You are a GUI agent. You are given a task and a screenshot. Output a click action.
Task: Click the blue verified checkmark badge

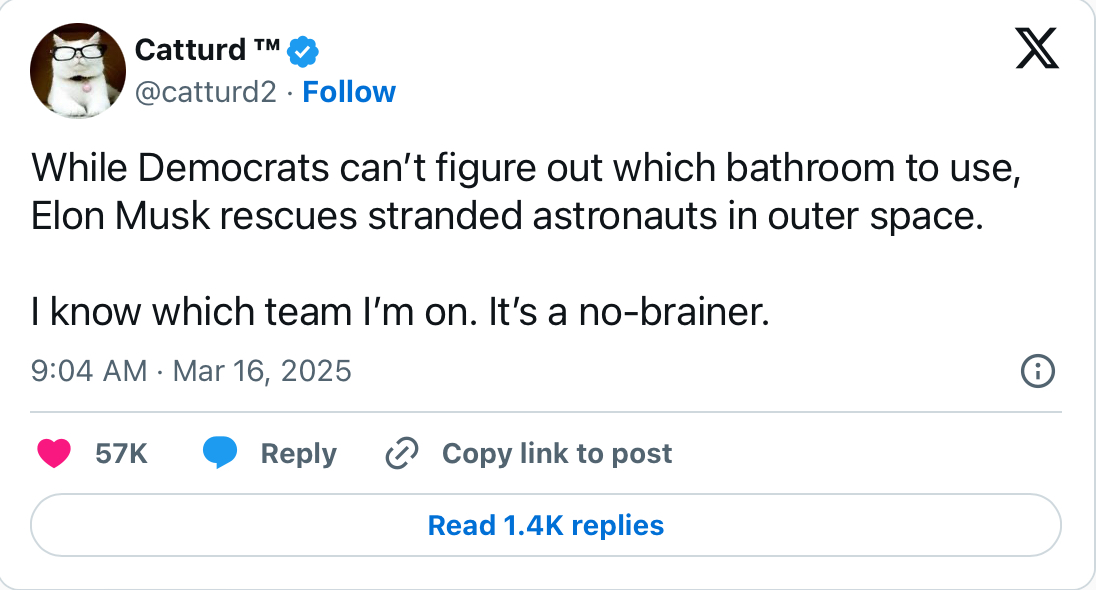tap(303, 49)
